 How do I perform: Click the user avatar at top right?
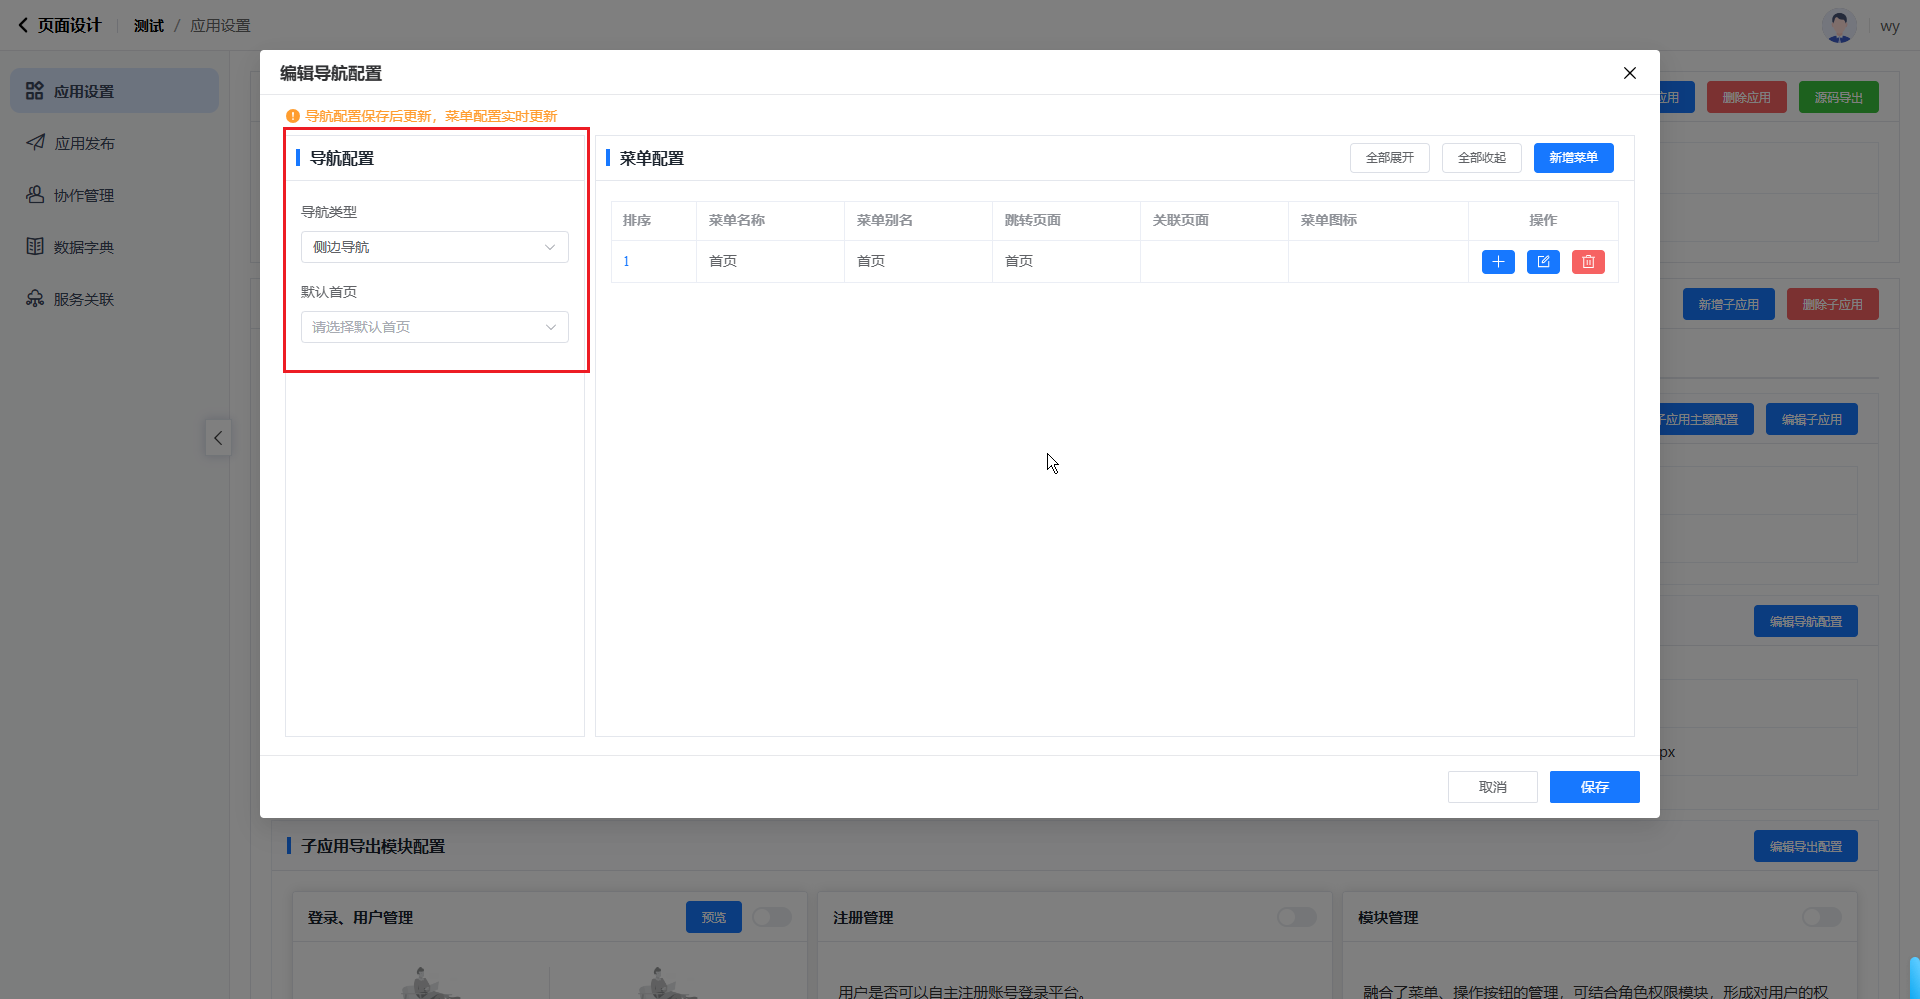(1838, 26)
